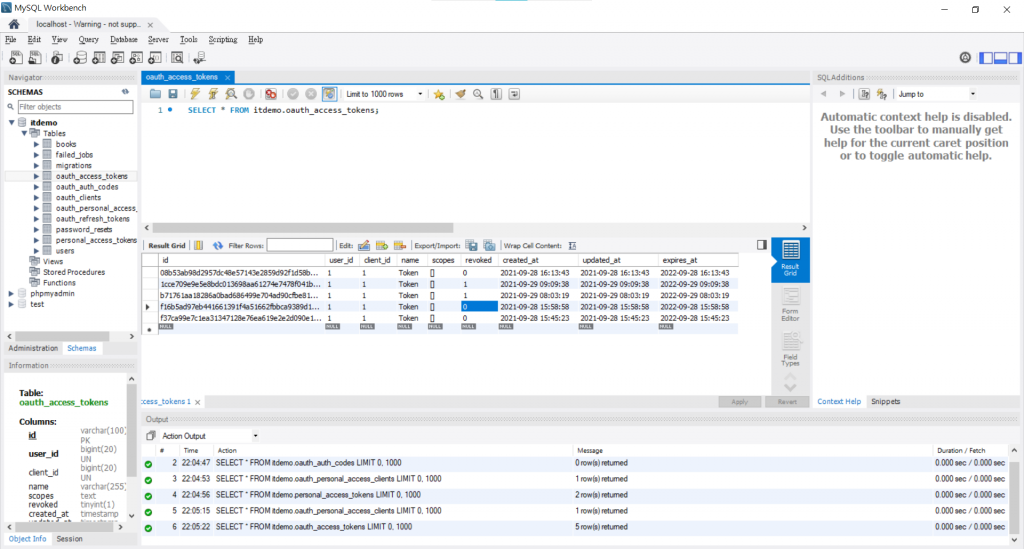
Task: Create new view toolbar icon
Action: [x=118, y=58]
